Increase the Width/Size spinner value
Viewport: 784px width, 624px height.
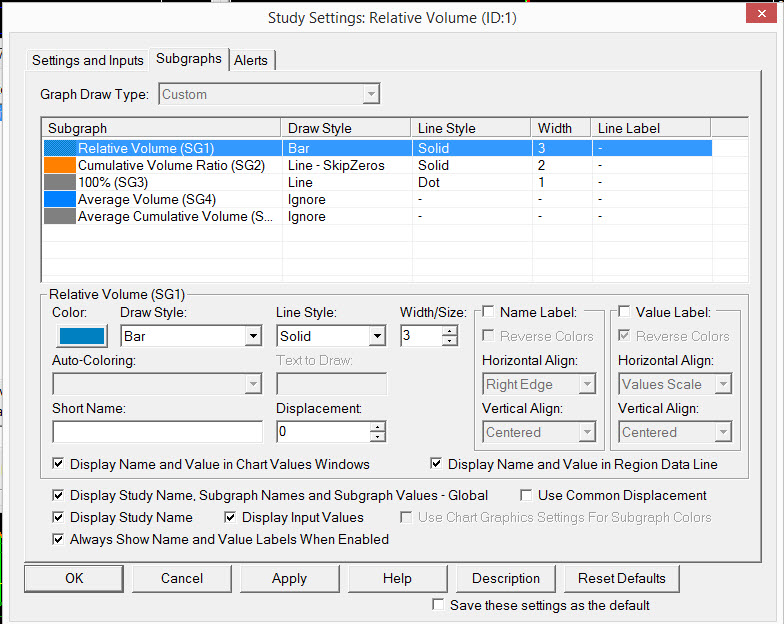[x=450, y=331]
